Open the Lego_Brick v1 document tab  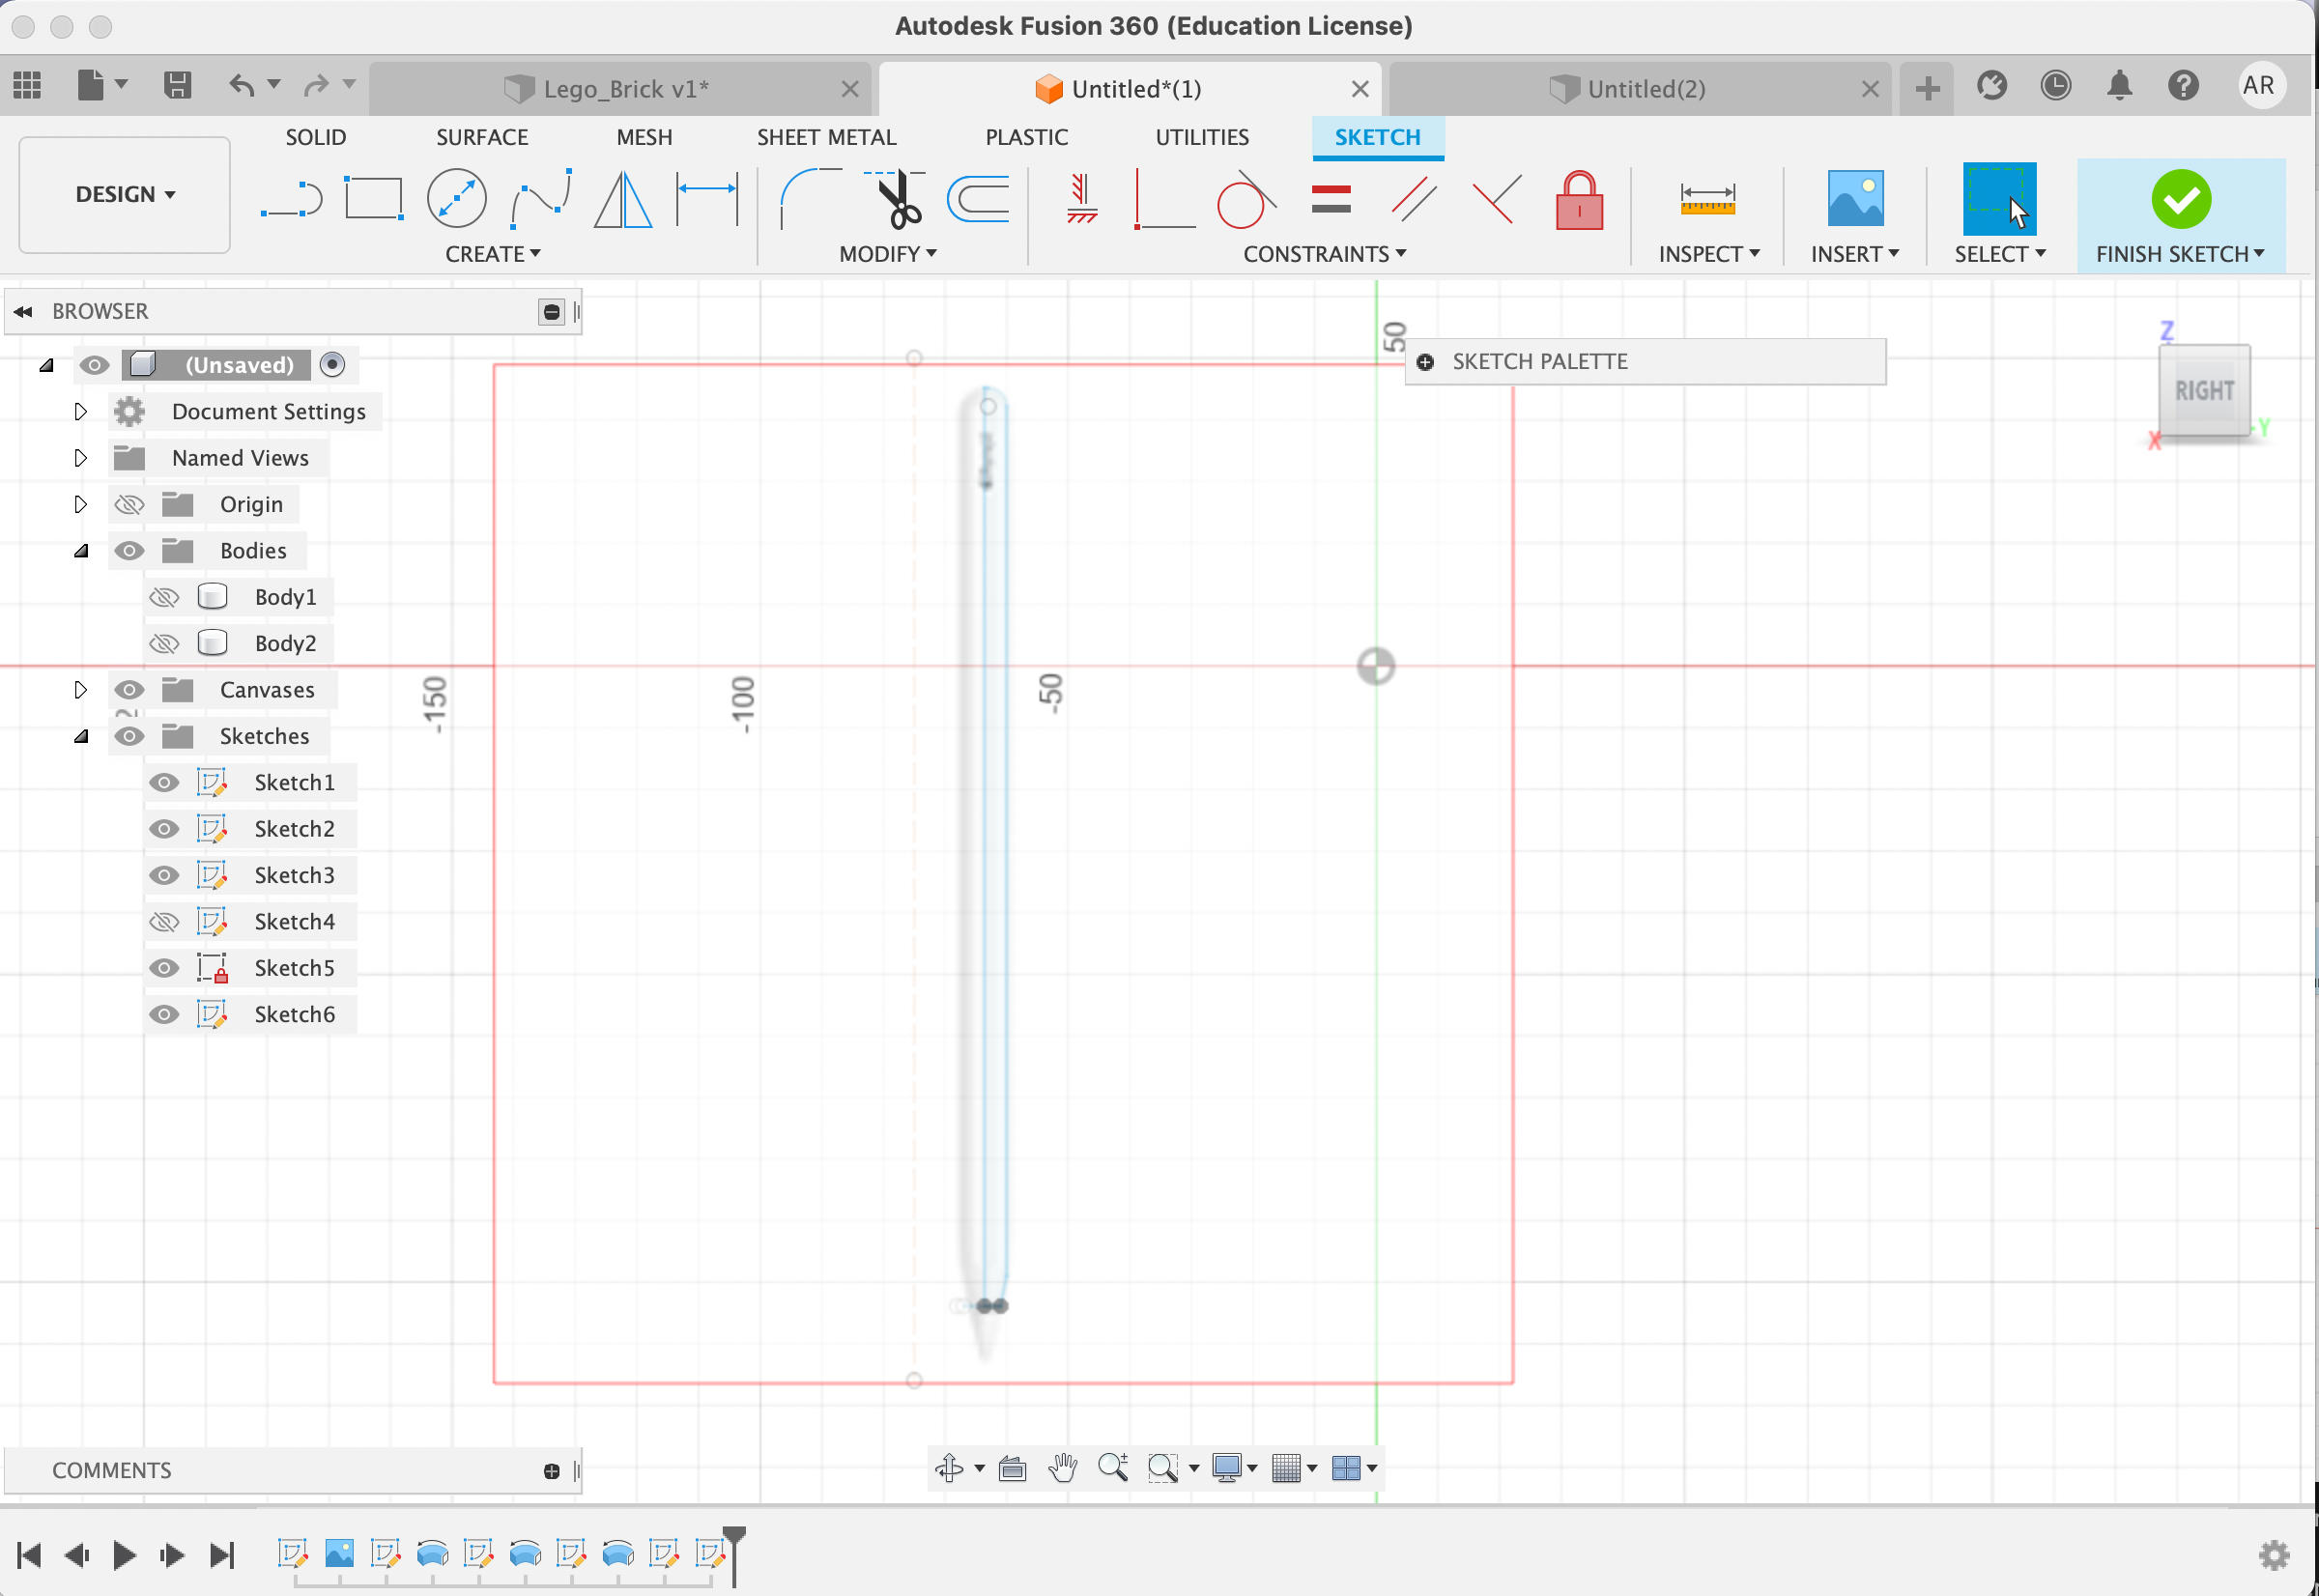(620, 89)
